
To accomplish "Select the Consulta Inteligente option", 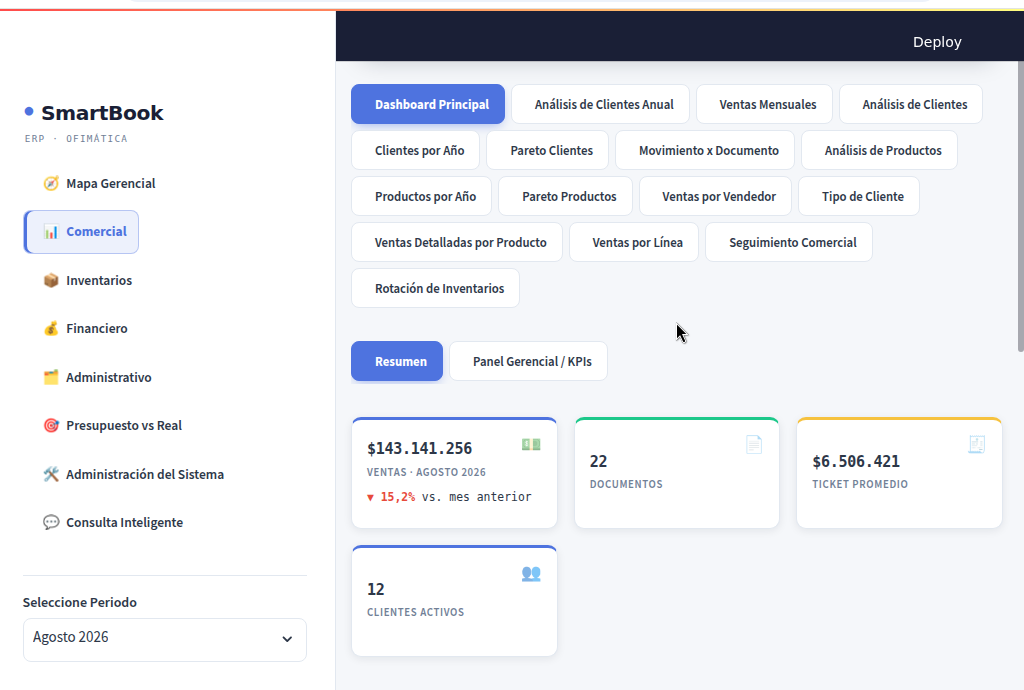I will click(113, 522).
